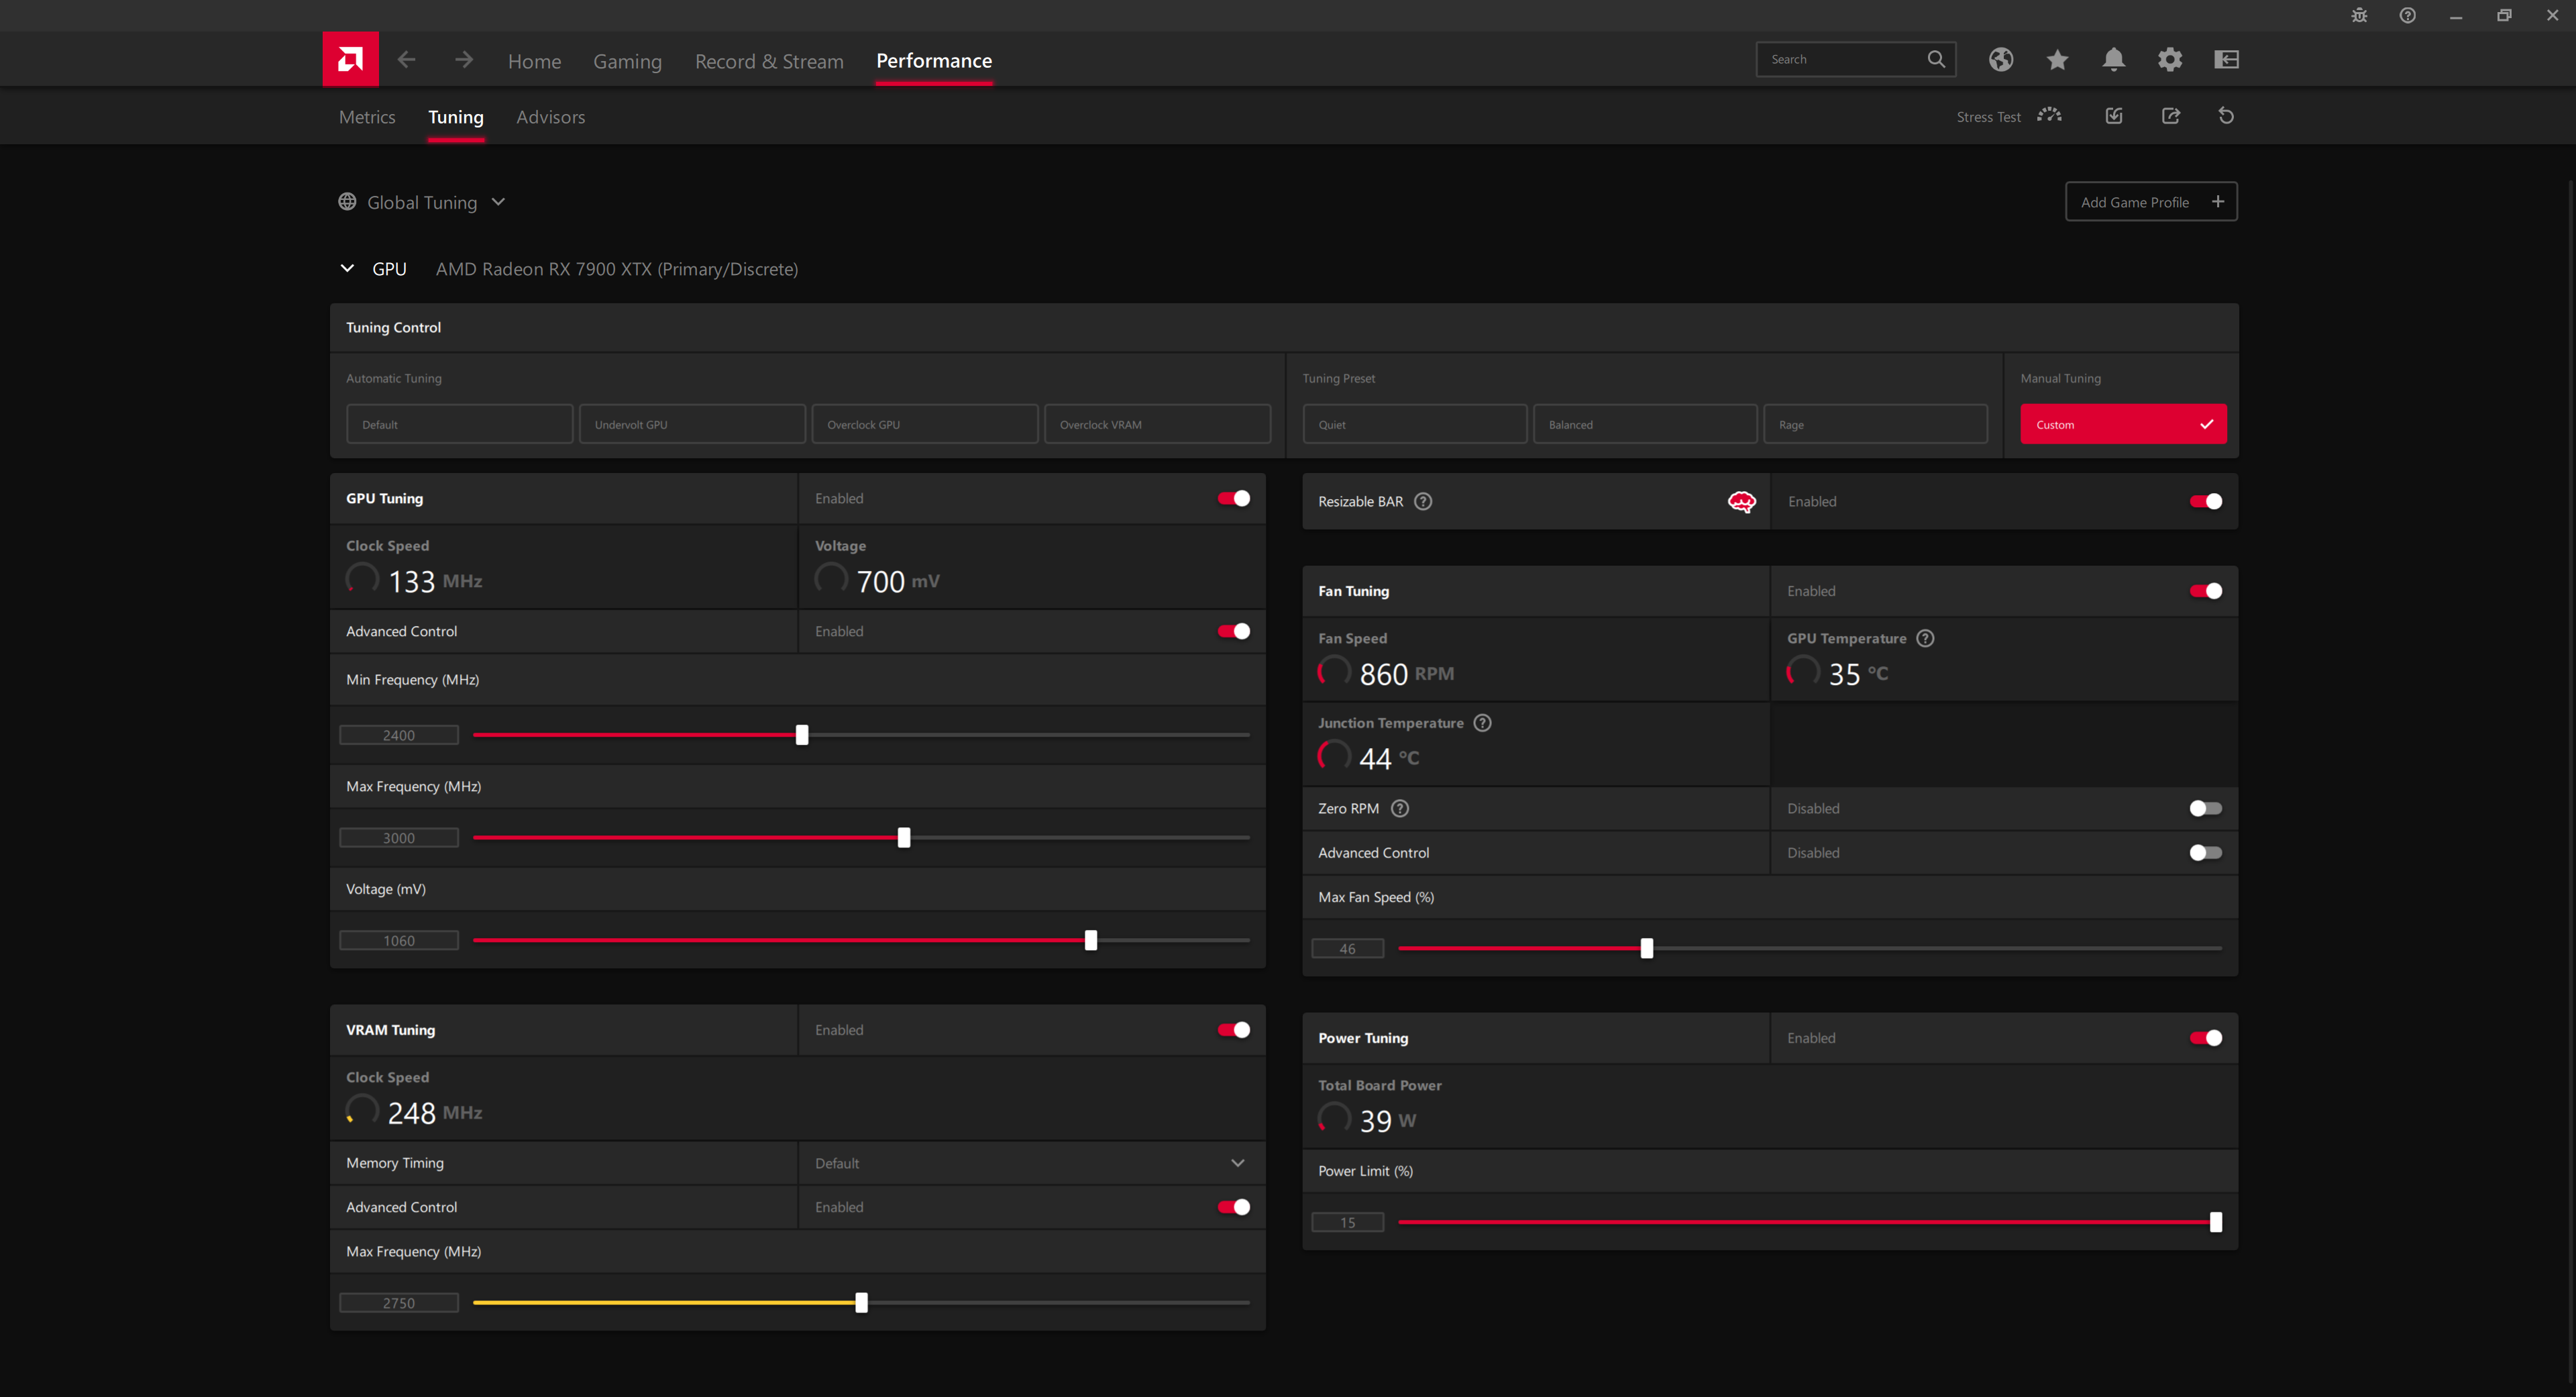Open the Gaming menu tab

(627, 61)
